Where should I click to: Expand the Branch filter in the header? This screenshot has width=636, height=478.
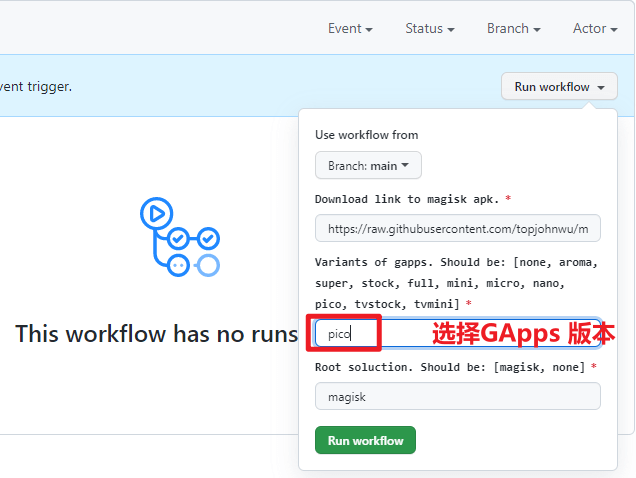[x=513, y=28]
